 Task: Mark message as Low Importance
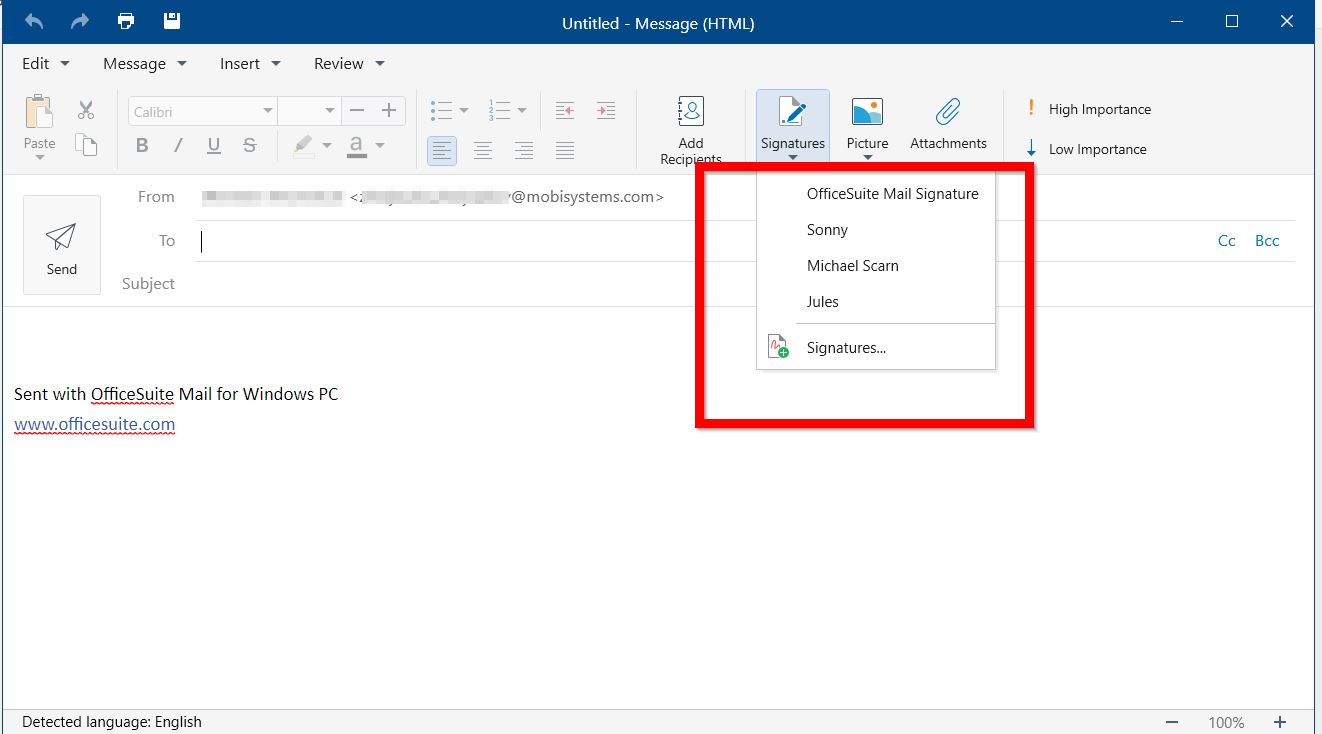point(1086,149)
